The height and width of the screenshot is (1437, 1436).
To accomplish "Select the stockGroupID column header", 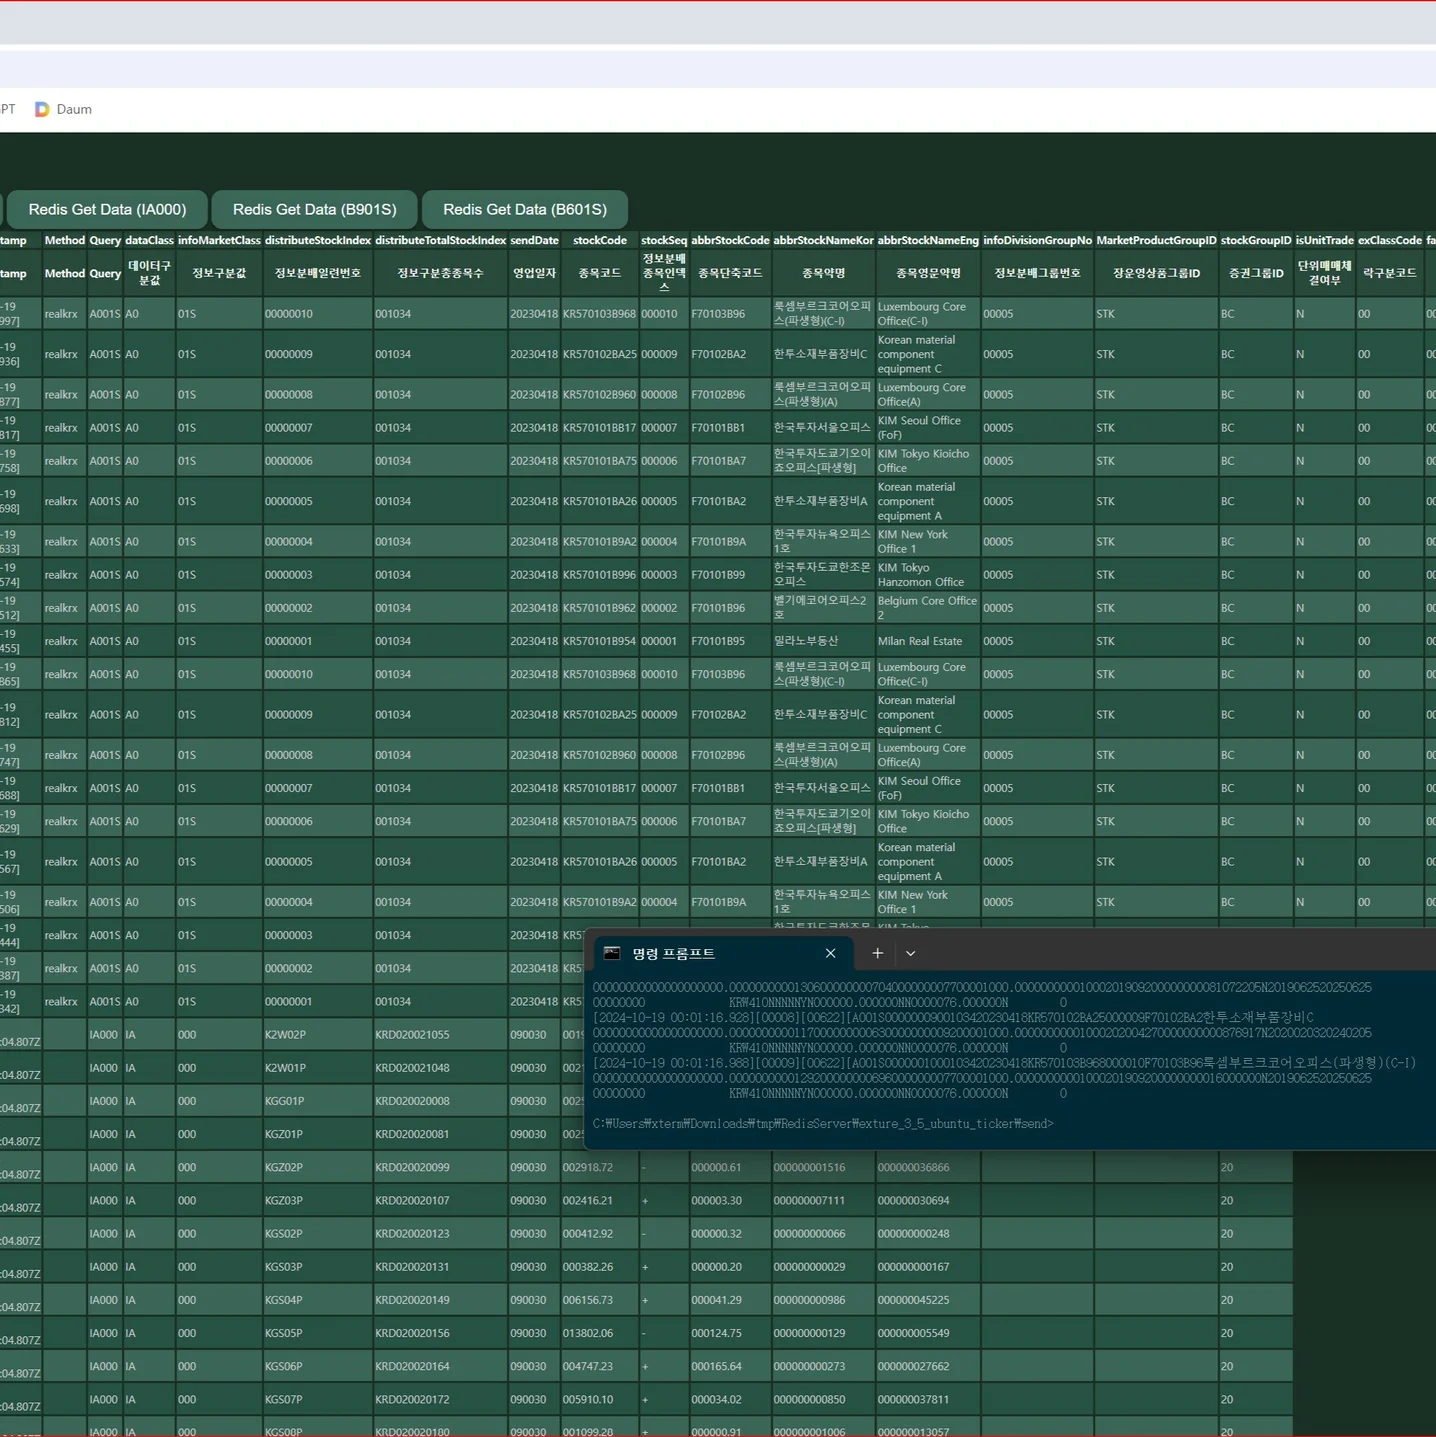I will [1256, 240].
